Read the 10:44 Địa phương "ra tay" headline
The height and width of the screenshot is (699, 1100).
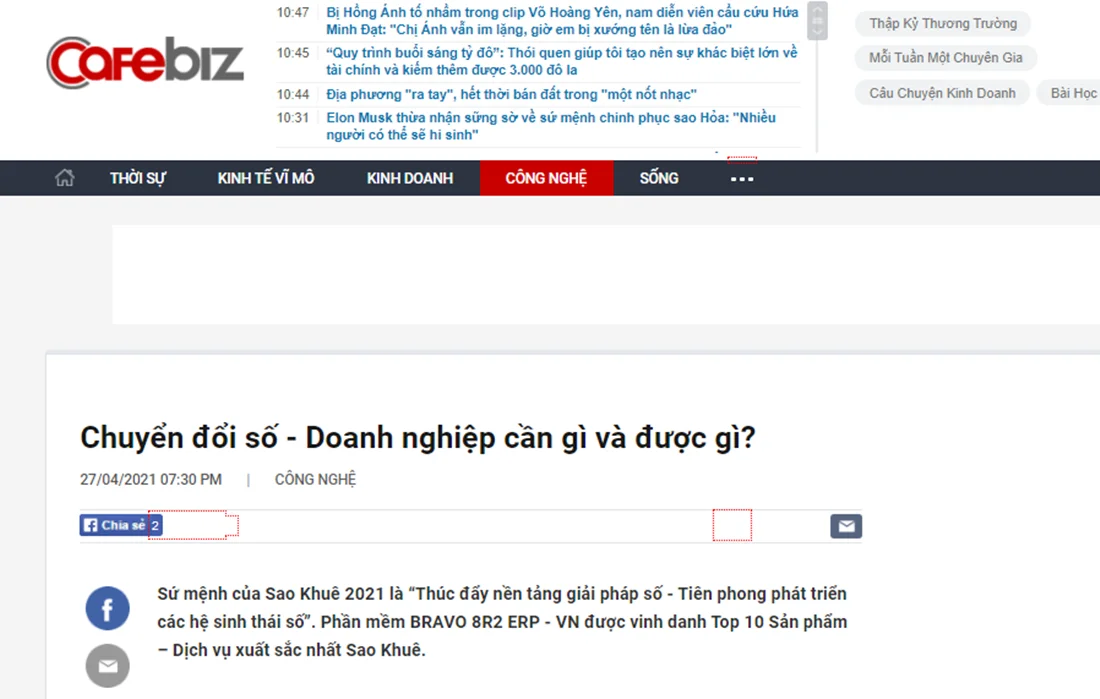click(511, 94)
